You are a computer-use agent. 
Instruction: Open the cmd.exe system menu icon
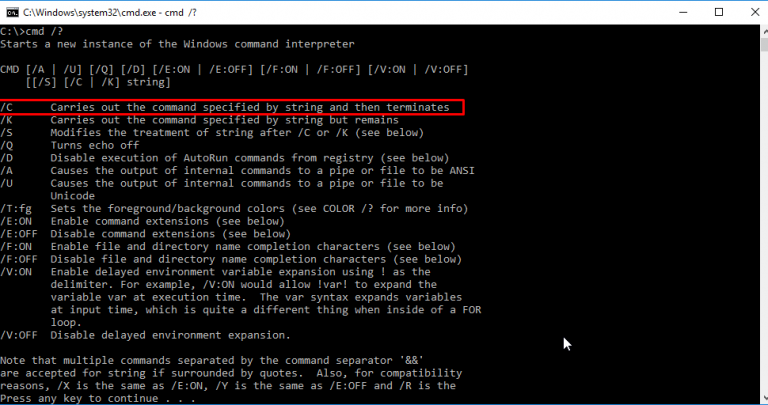12,12
